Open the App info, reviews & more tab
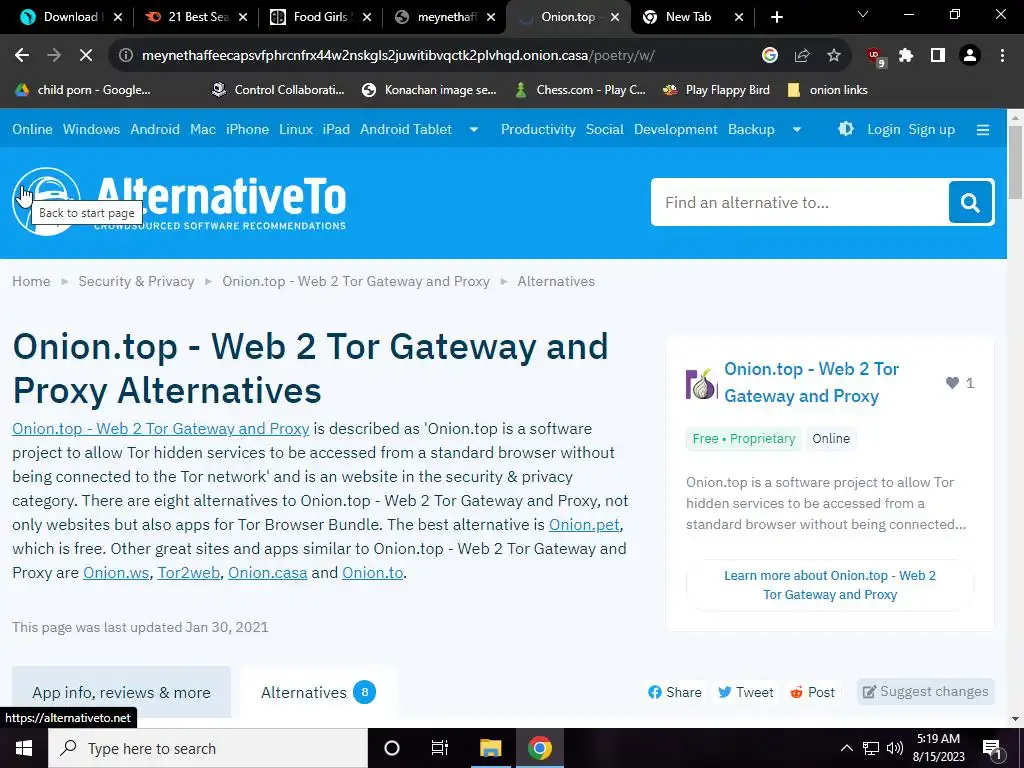The image size is (1024, 768). 121,692
